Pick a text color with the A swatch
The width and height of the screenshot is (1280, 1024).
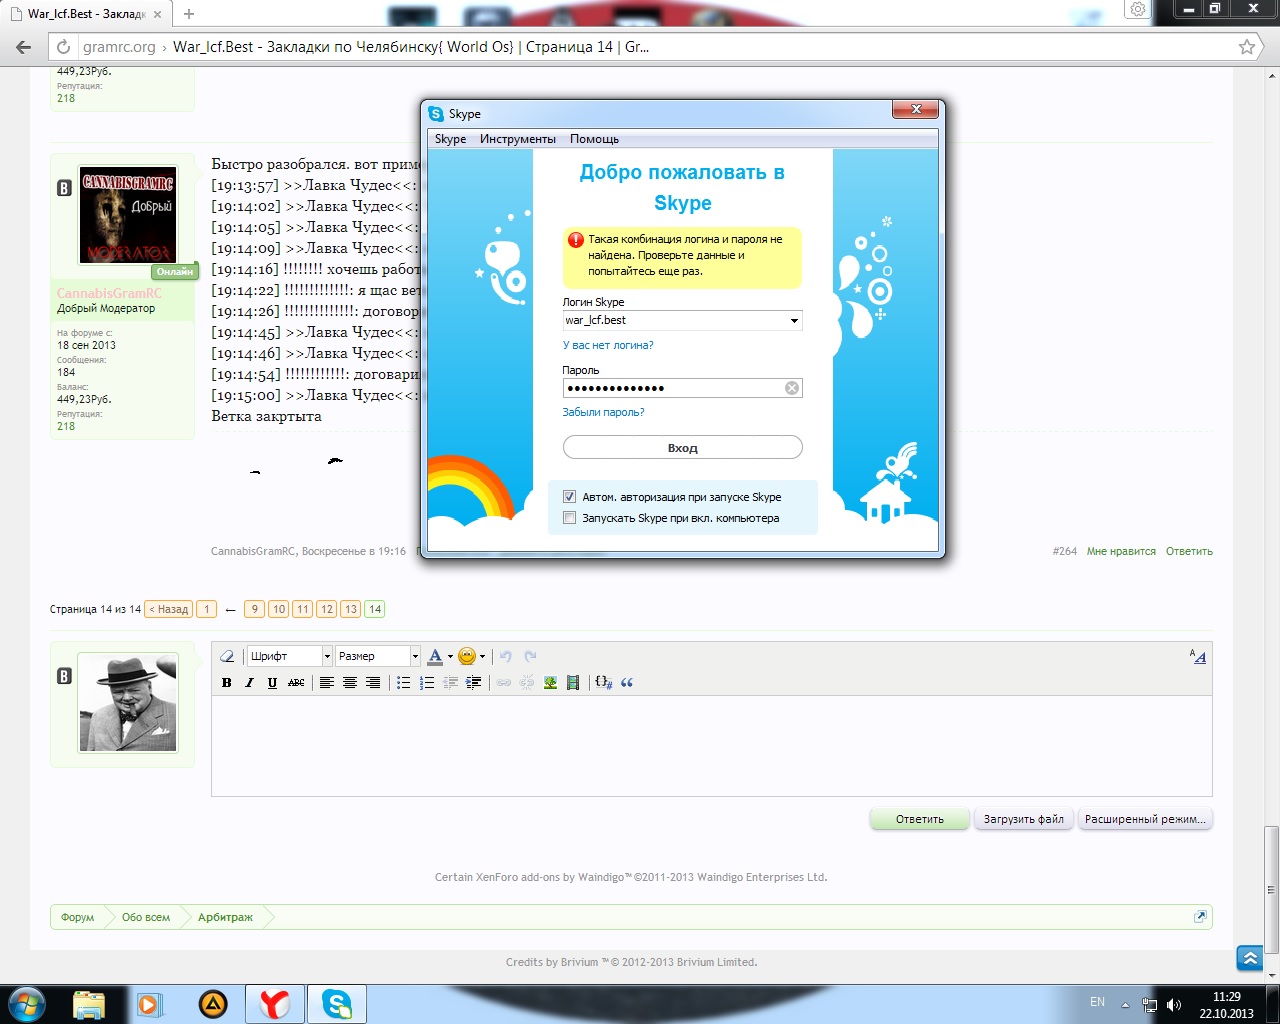(435, 656)
